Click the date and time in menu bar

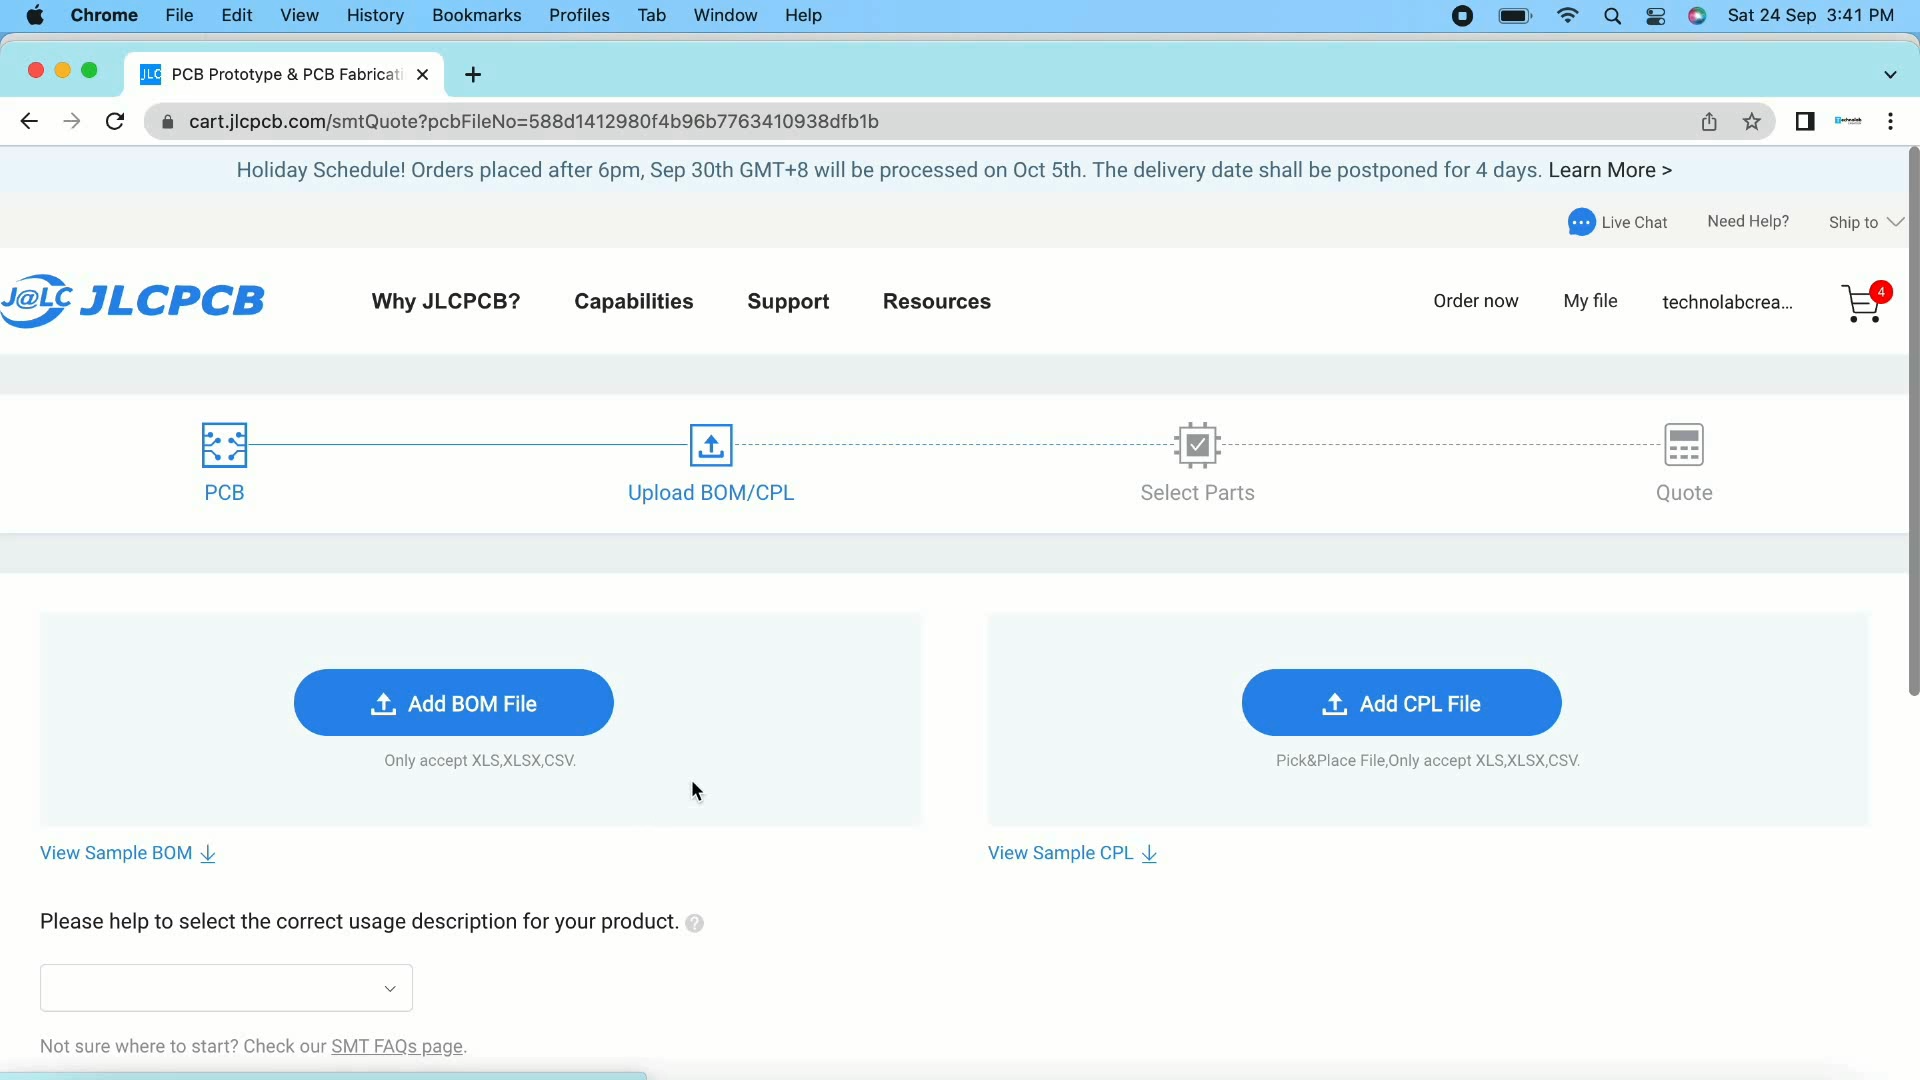click(1811, 15)
